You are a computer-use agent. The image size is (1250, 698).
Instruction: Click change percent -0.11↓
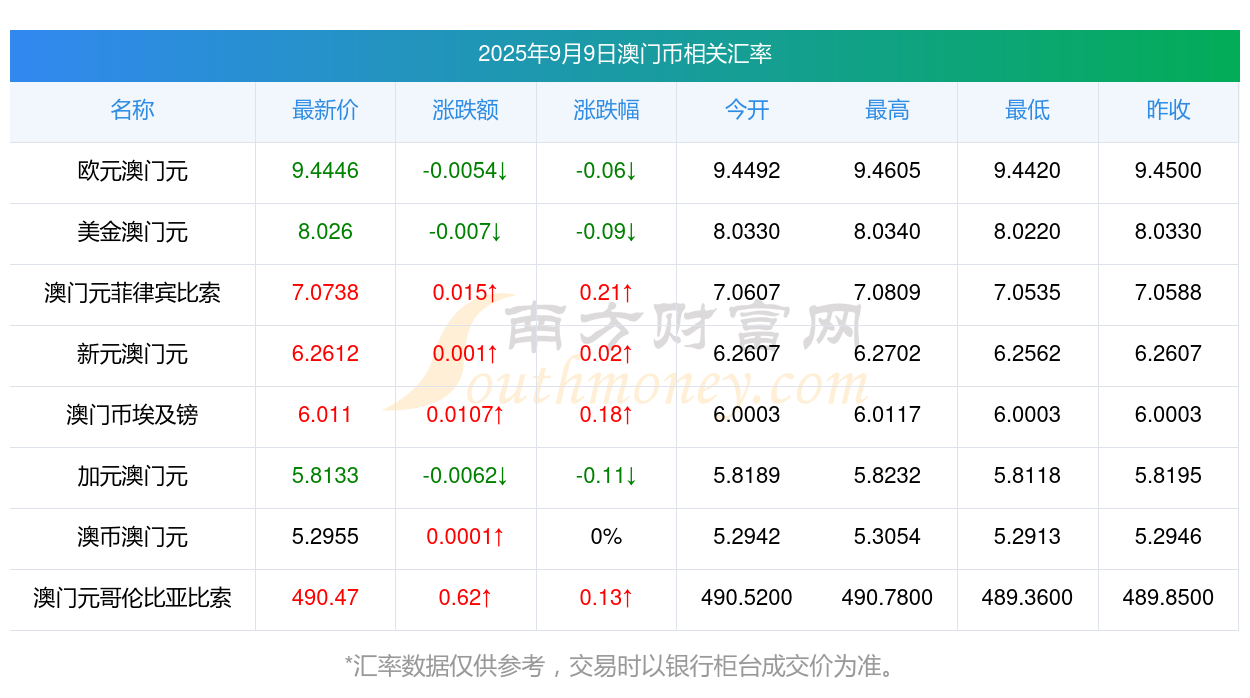(606, 476)
